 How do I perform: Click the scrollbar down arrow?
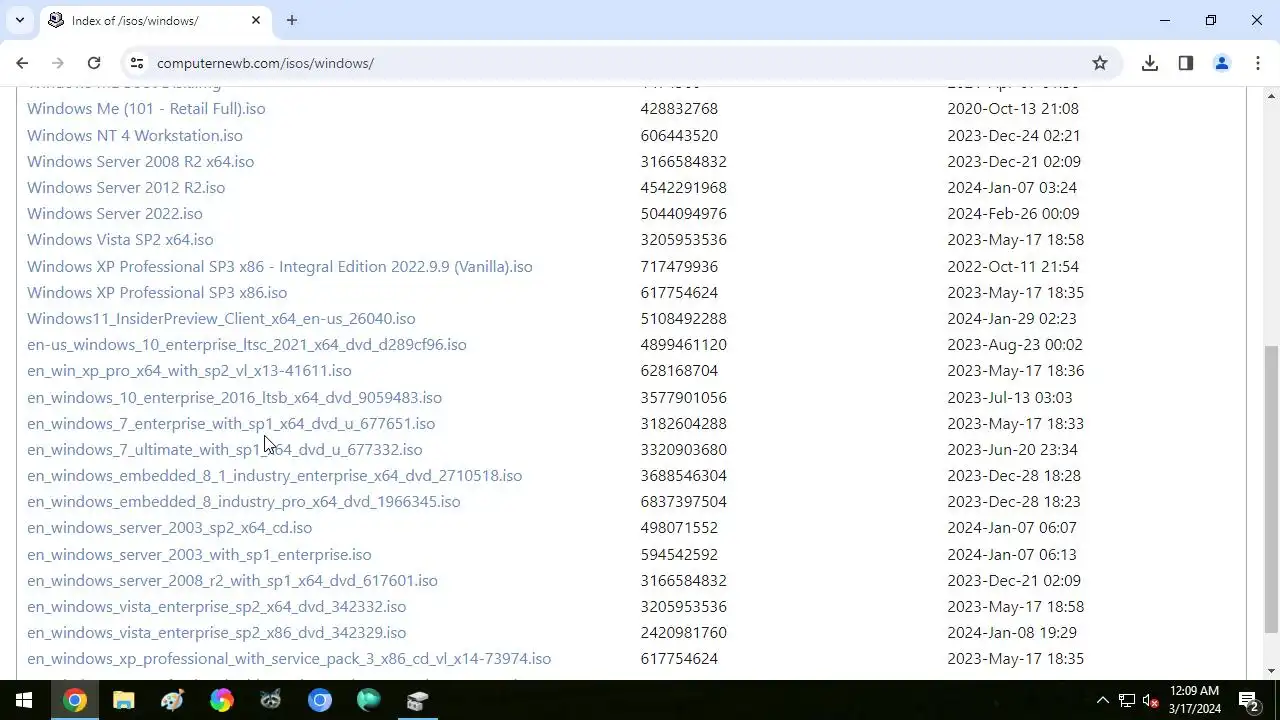coord(1271,671)
